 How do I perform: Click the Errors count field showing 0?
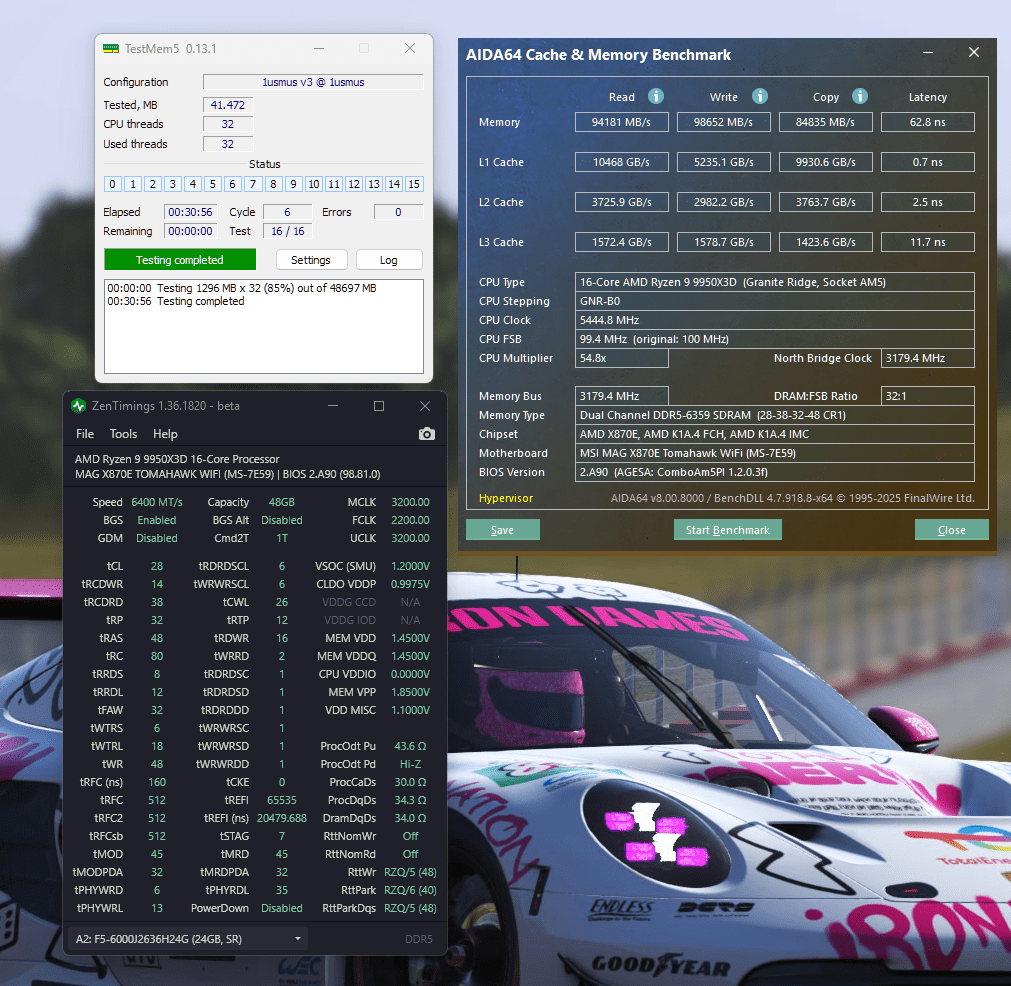click(x=398, y=212)
